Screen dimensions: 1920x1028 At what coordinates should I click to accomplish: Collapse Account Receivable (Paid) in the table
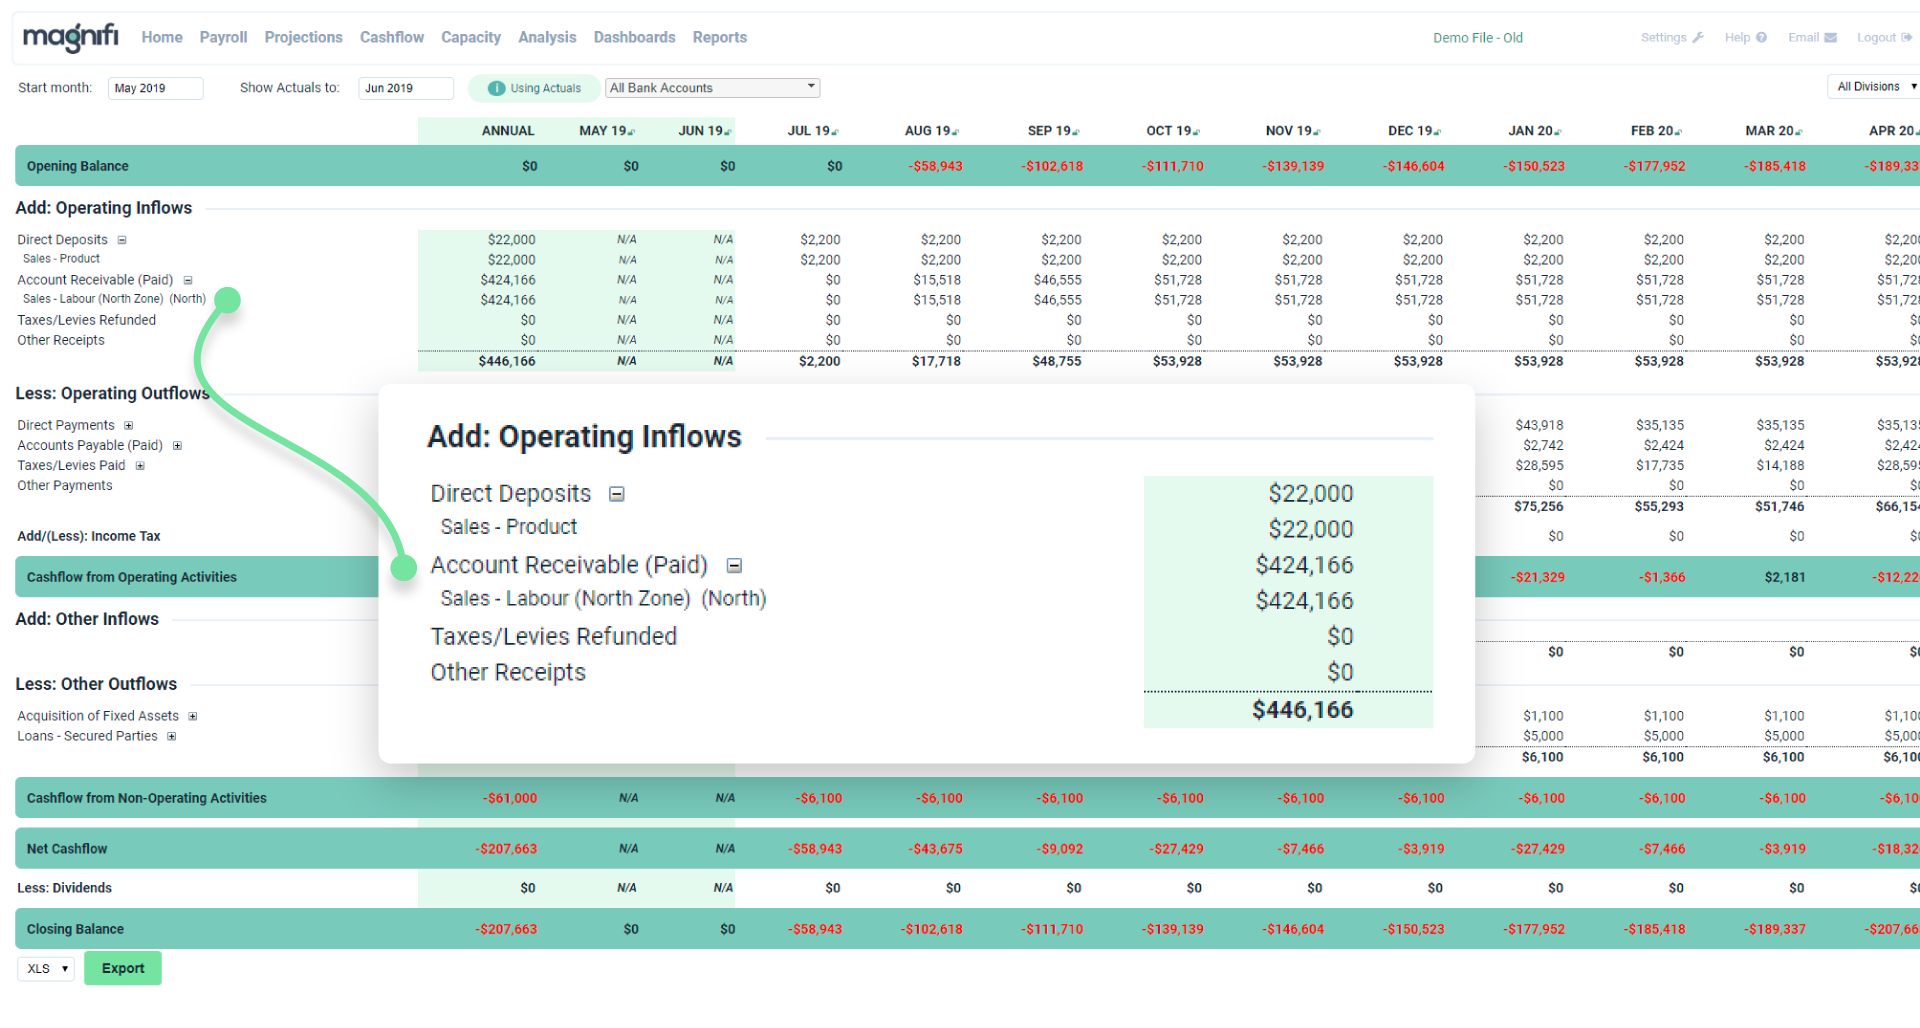point(188,280)
